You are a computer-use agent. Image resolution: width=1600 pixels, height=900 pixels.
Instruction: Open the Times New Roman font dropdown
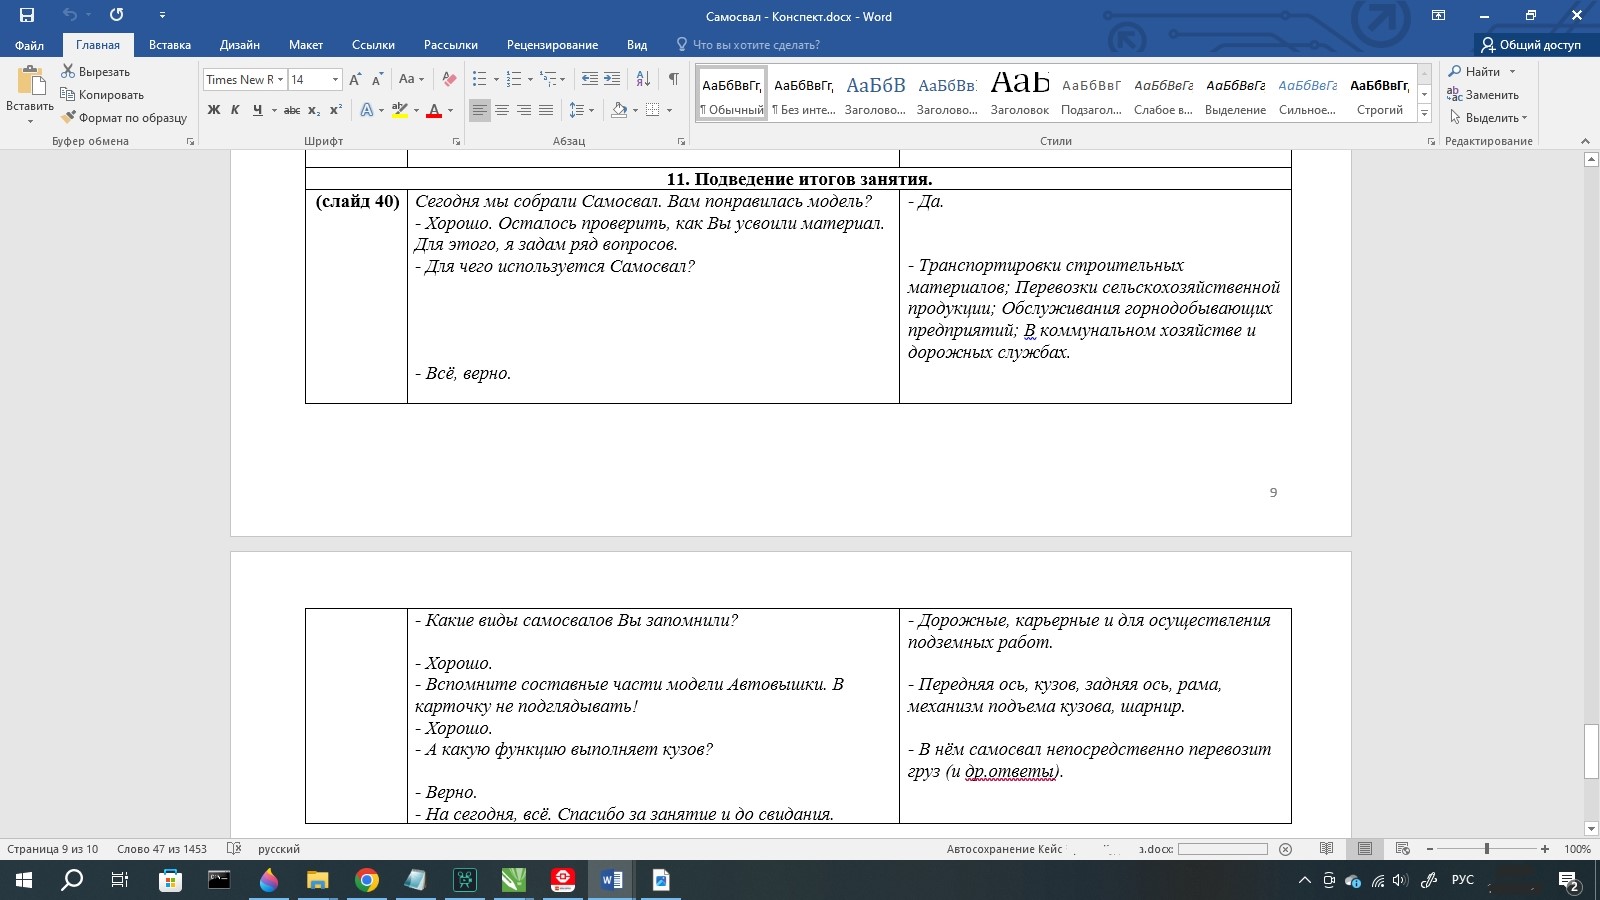(281, 79)
